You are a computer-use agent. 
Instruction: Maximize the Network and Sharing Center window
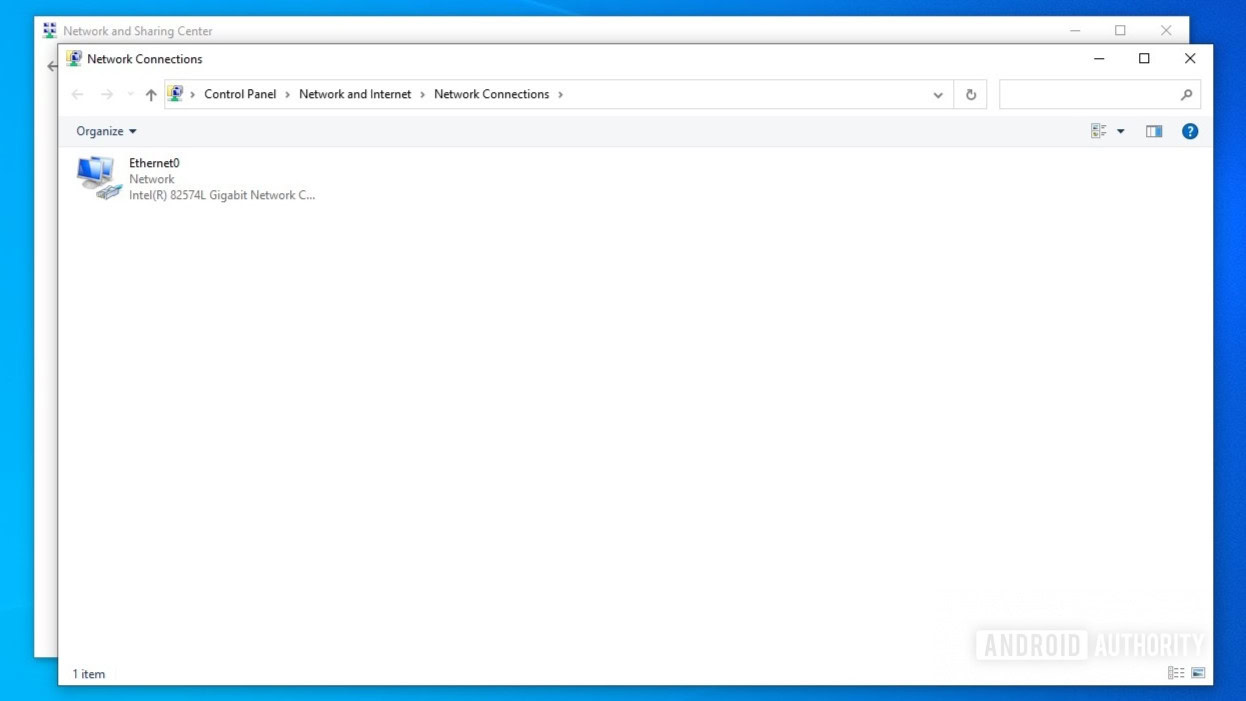click(x=1120, y=31)
